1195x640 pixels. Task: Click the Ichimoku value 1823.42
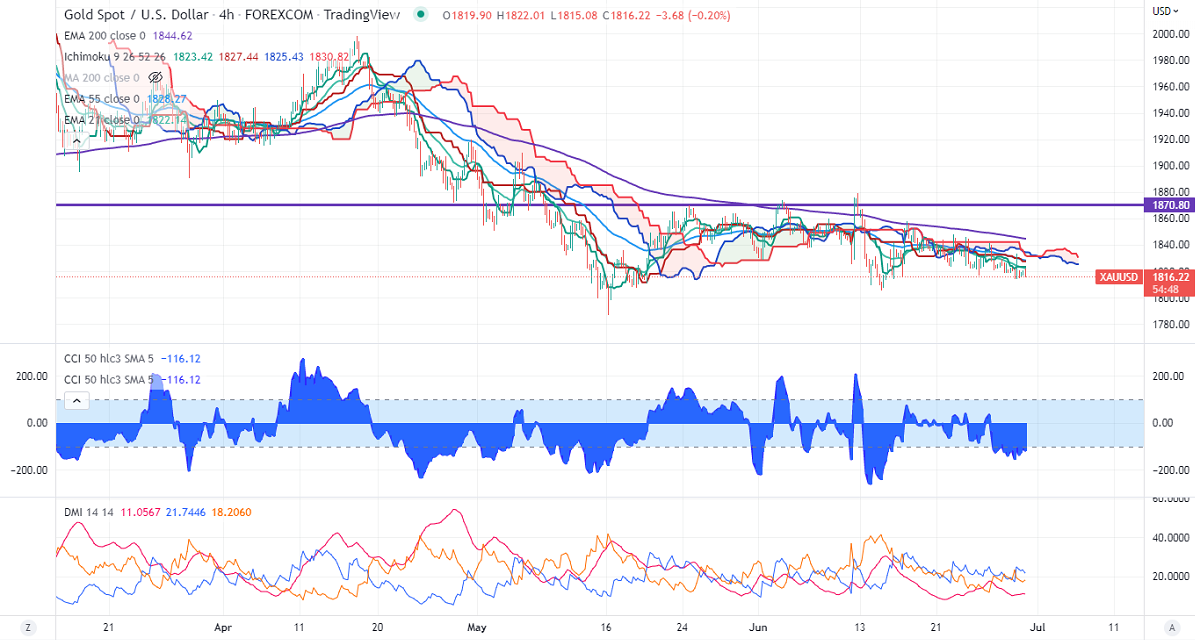coord(194,57)
